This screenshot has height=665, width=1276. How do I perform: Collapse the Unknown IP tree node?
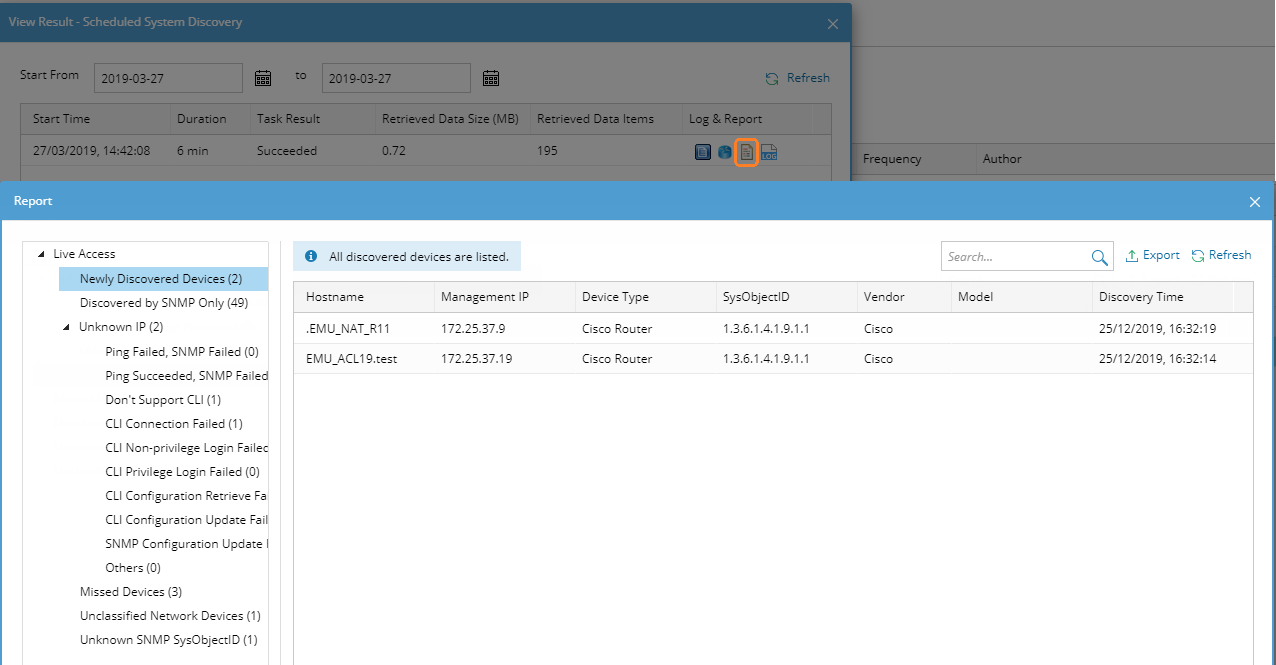(67, 327)
